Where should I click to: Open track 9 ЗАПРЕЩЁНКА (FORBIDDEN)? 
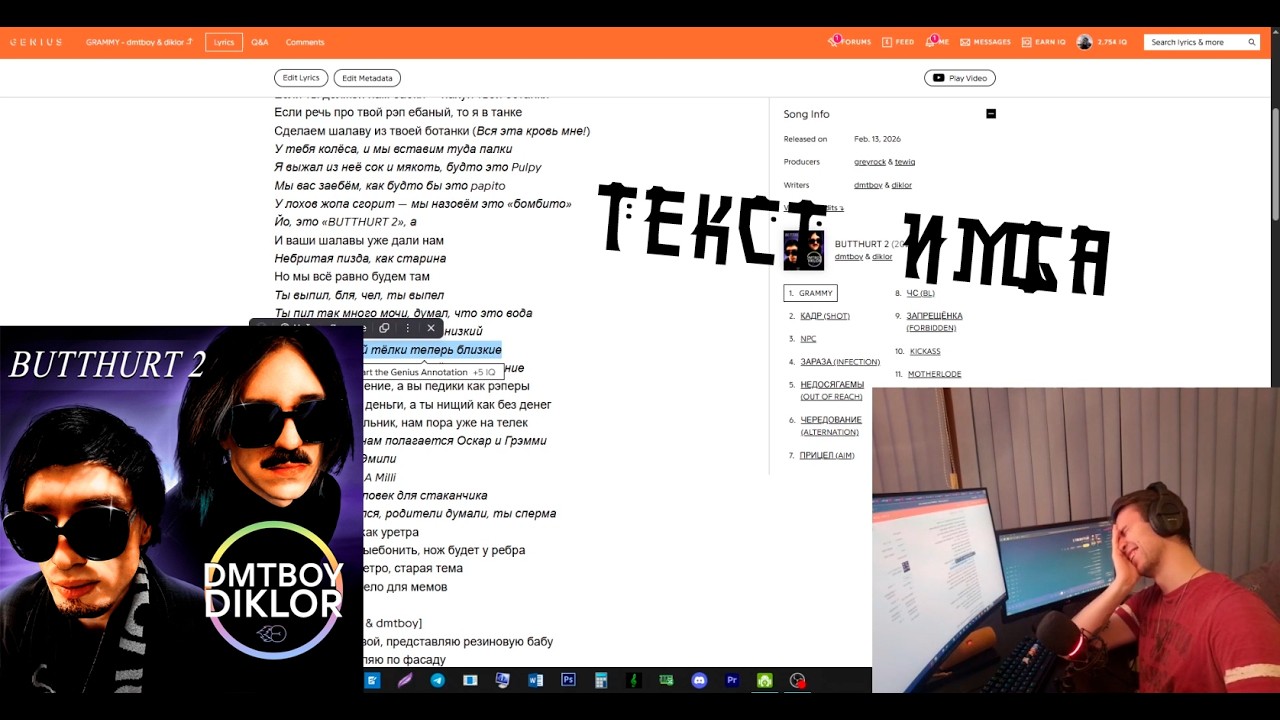934,321
